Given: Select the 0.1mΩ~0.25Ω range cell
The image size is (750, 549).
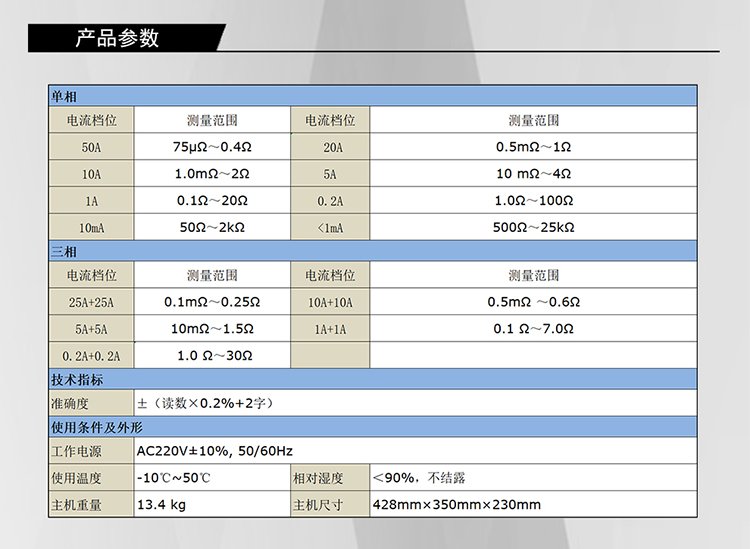Looking at the screenshot, I should pyautogui.click(x=212, y=302).
